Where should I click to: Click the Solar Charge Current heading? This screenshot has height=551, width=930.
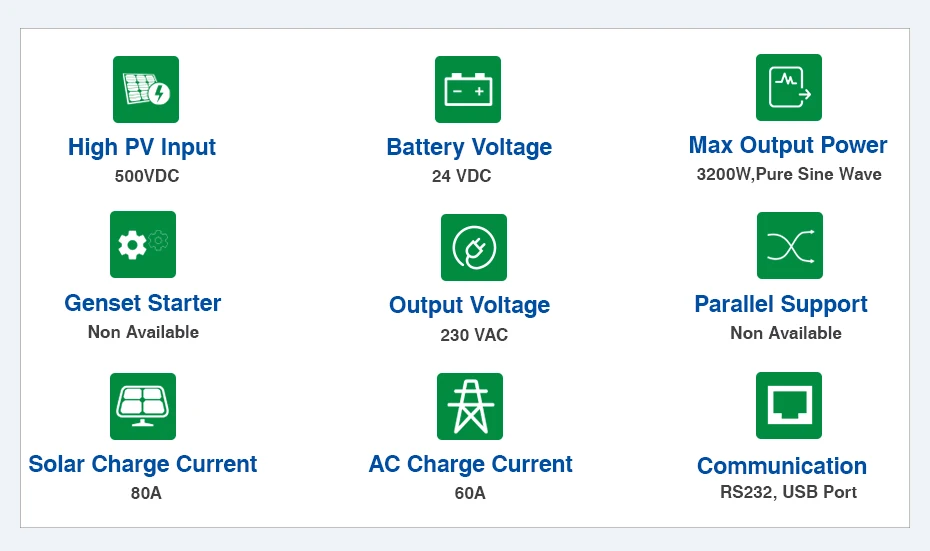[x=143, y=464]
